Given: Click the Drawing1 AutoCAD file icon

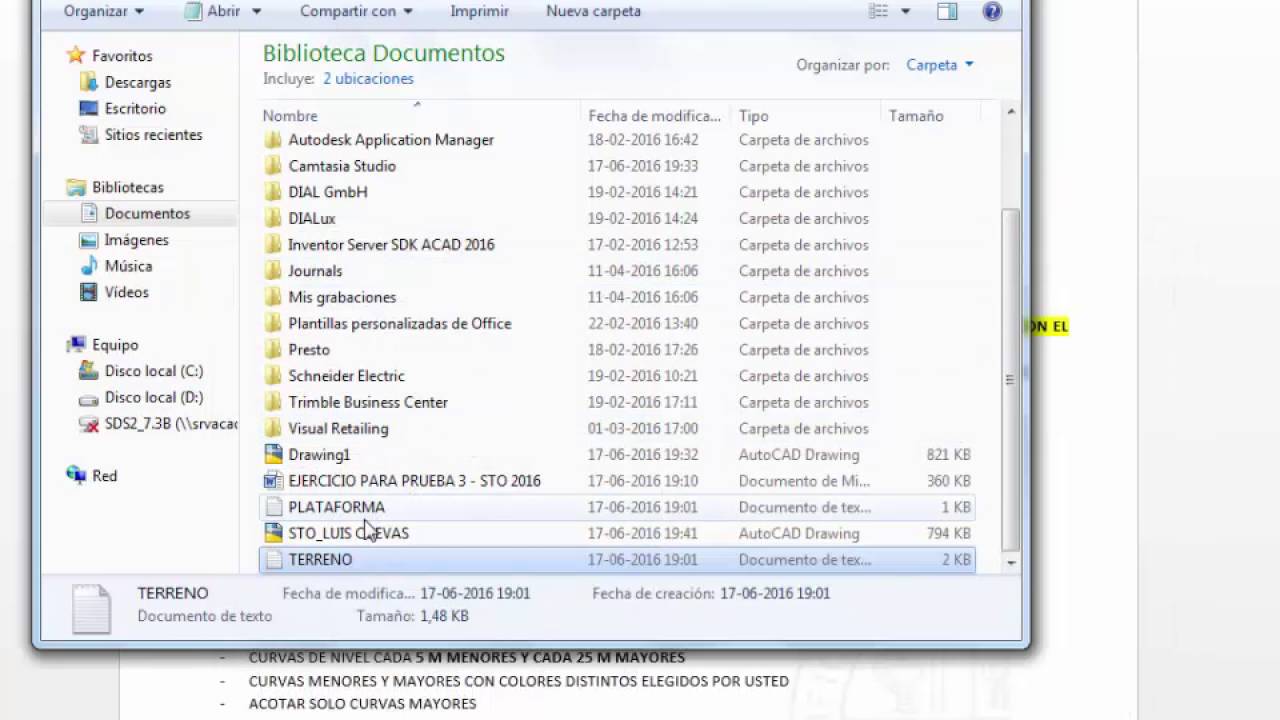Looking at the screenshot, I should tap(273, 454).
